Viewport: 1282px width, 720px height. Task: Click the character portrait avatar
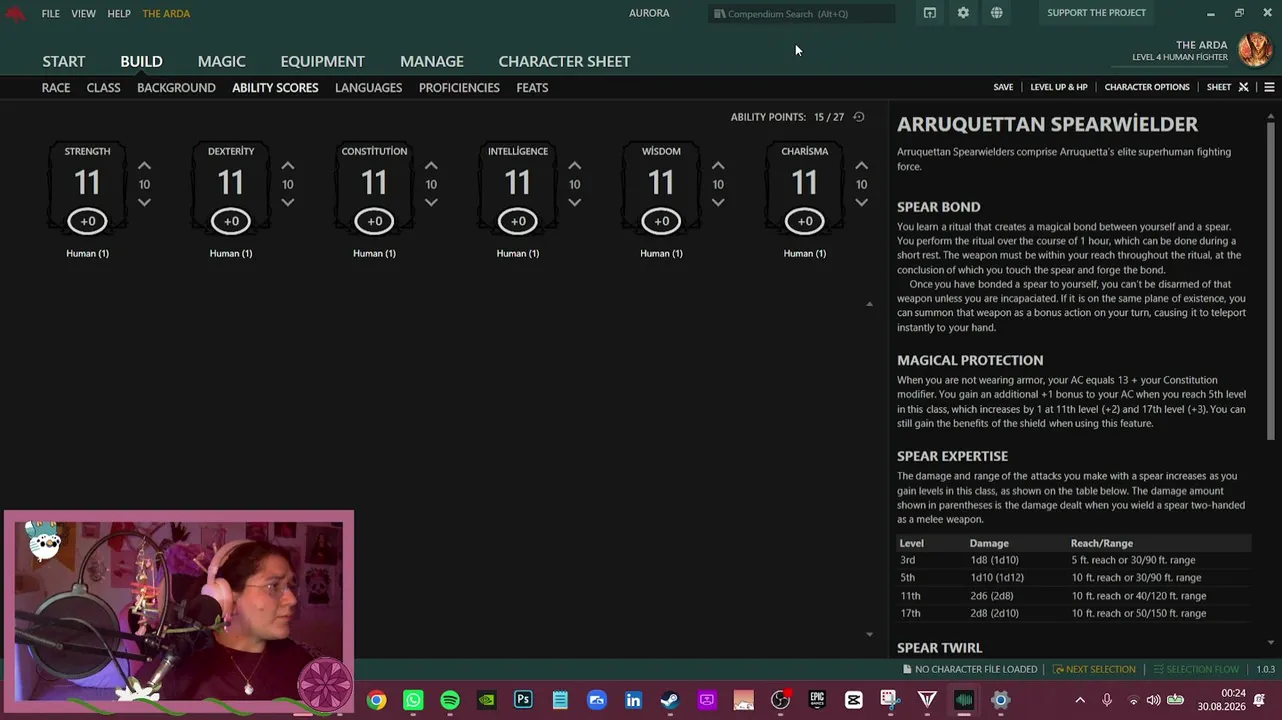(1255, 49)
